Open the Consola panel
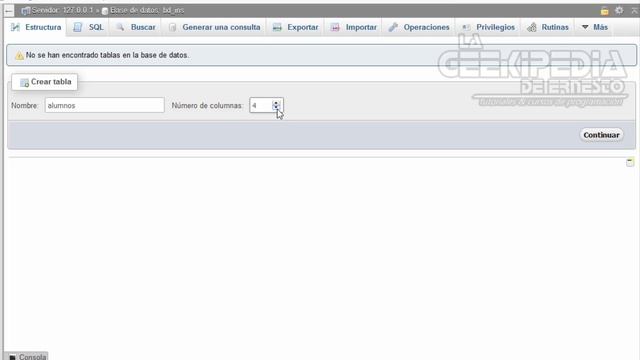The height and width of the screenshot is (360, 640). (27, 356)
